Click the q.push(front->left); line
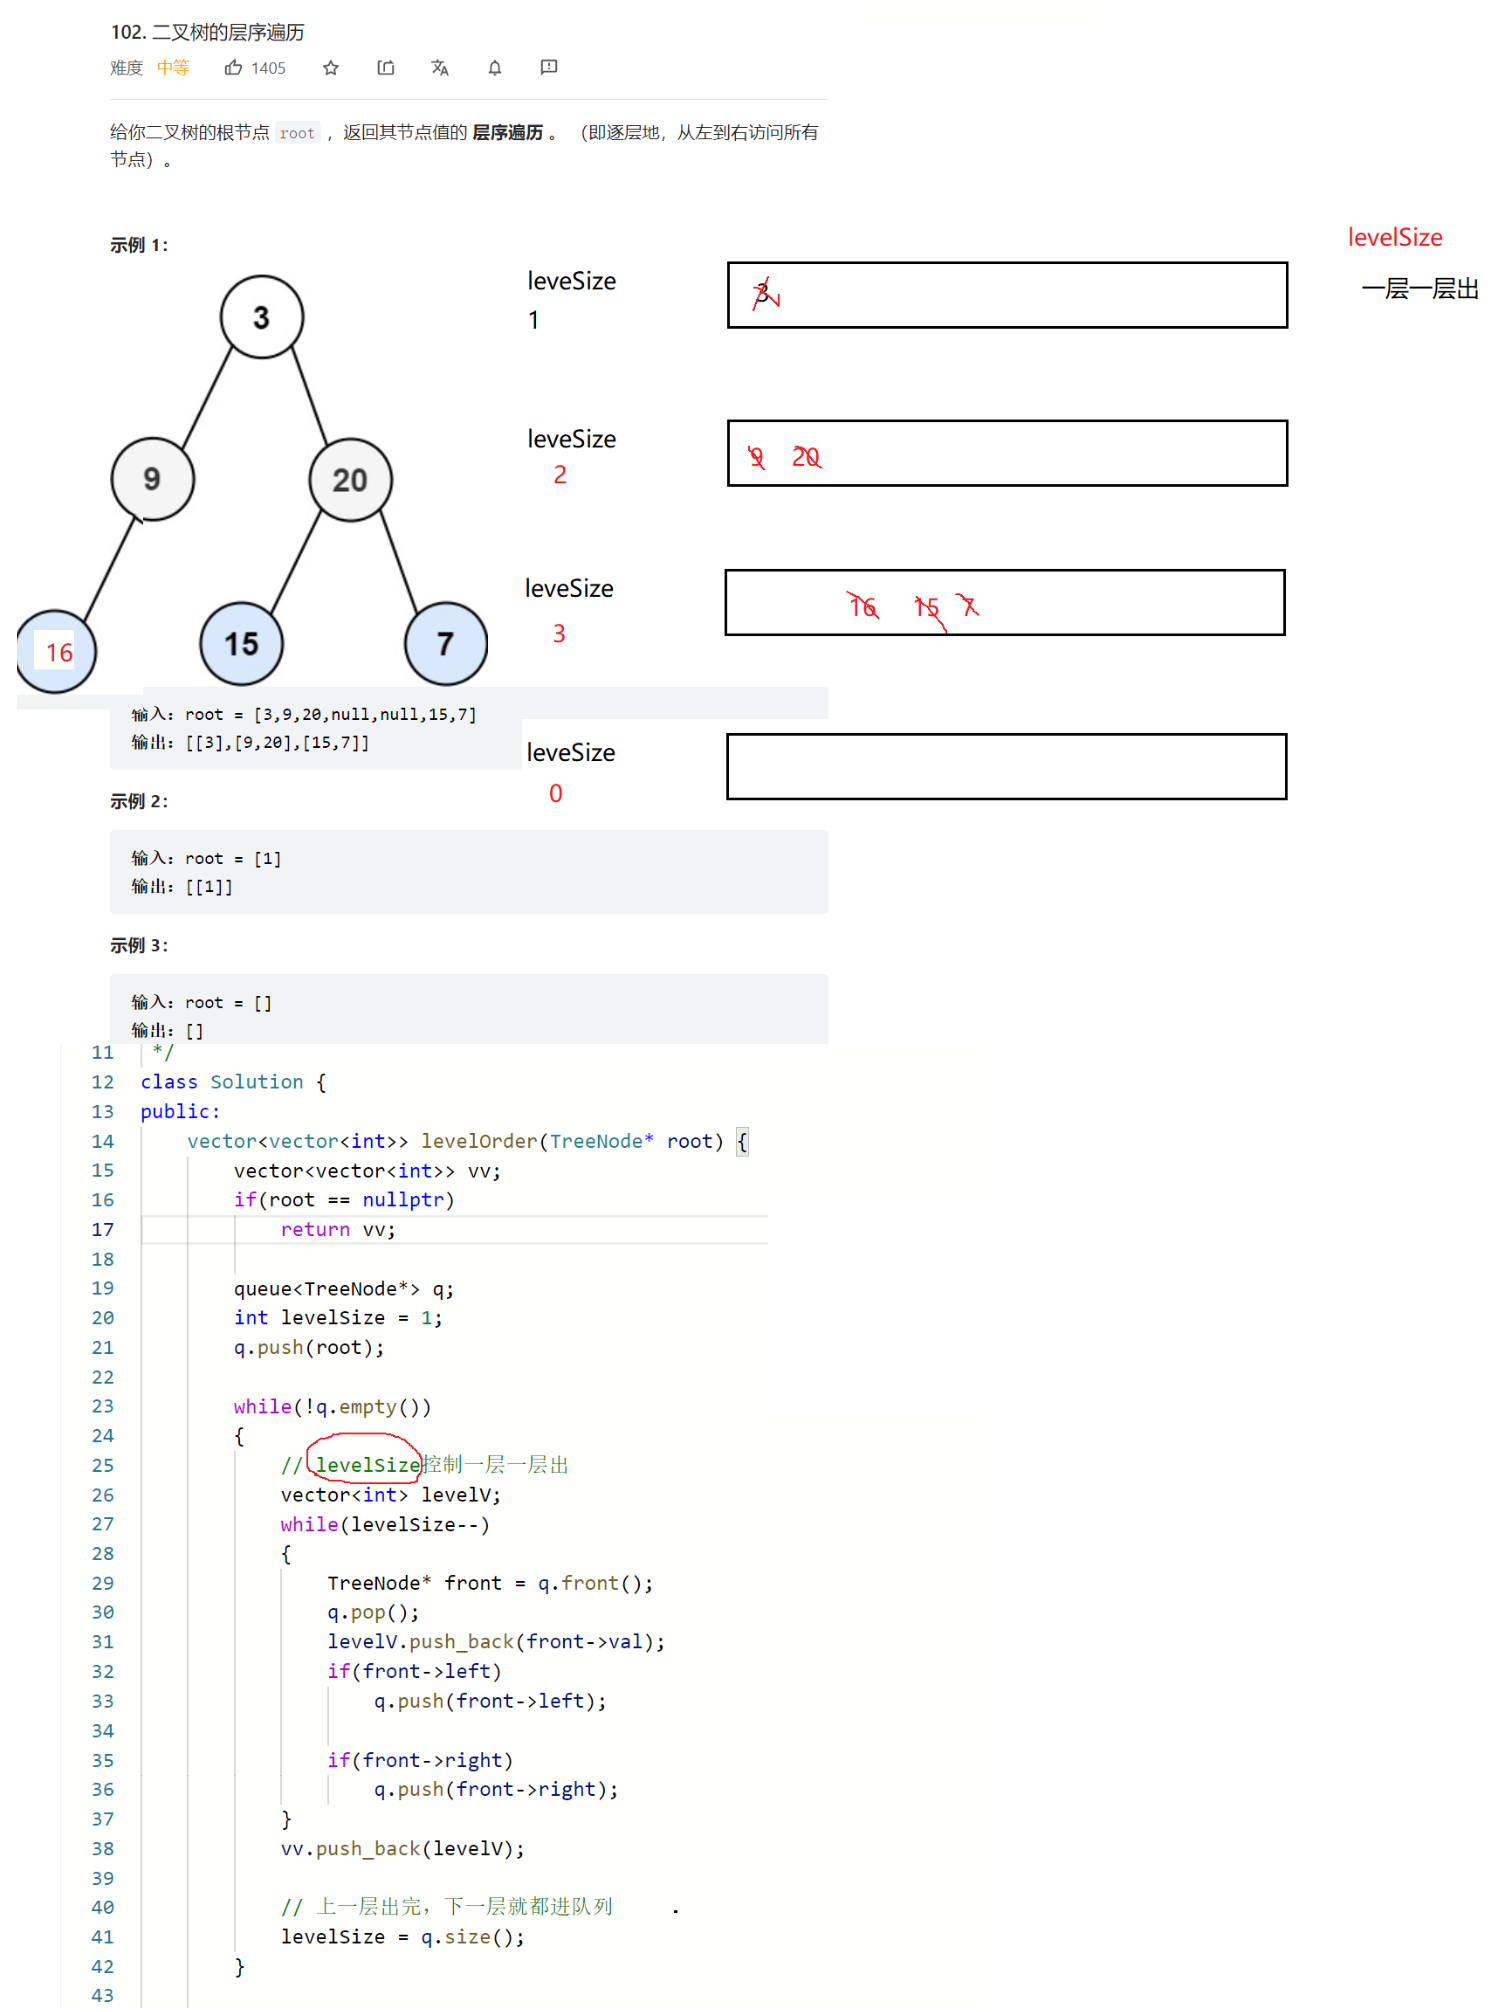The width and height of the screenshot is (1510, 2012). [x=490, y=1700]
